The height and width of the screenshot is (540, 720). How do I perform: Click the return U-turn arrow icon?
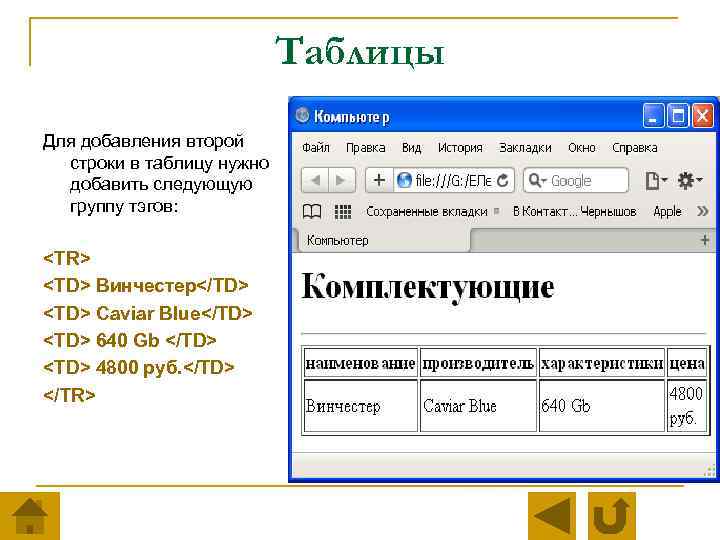click(612, 516)
